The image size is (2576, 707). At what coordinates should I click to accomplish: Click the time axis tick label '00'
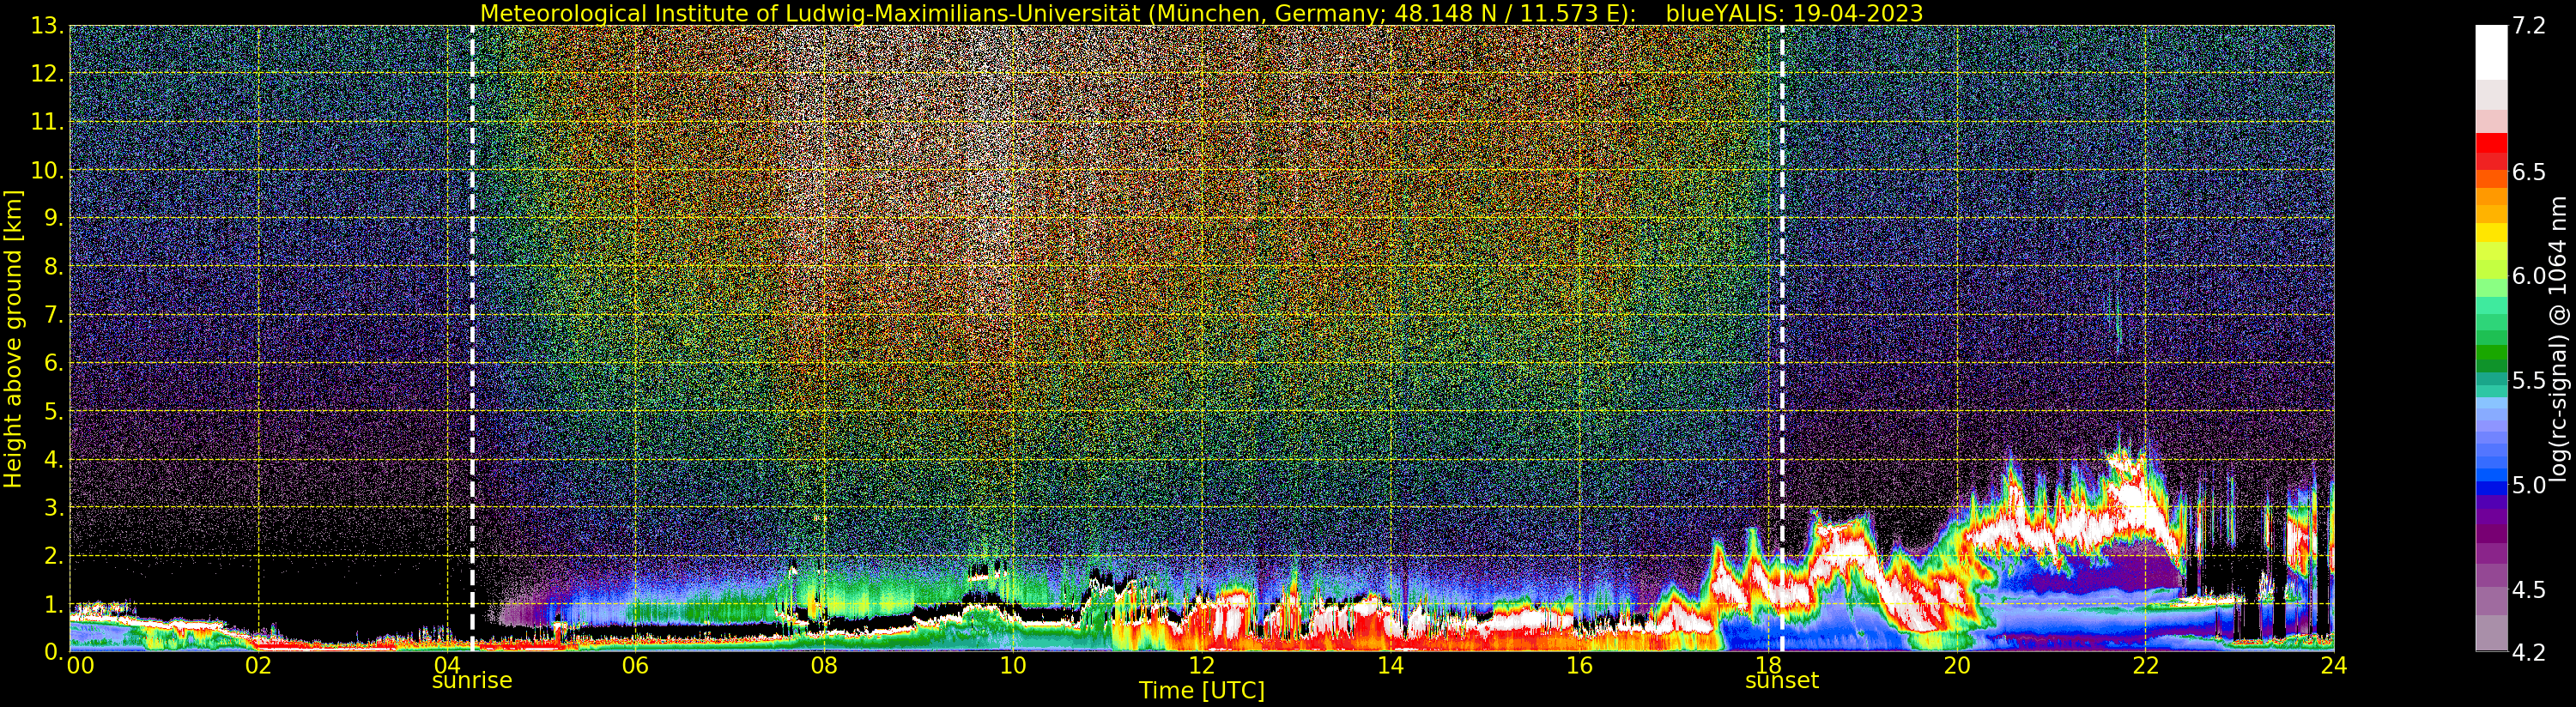80,665
